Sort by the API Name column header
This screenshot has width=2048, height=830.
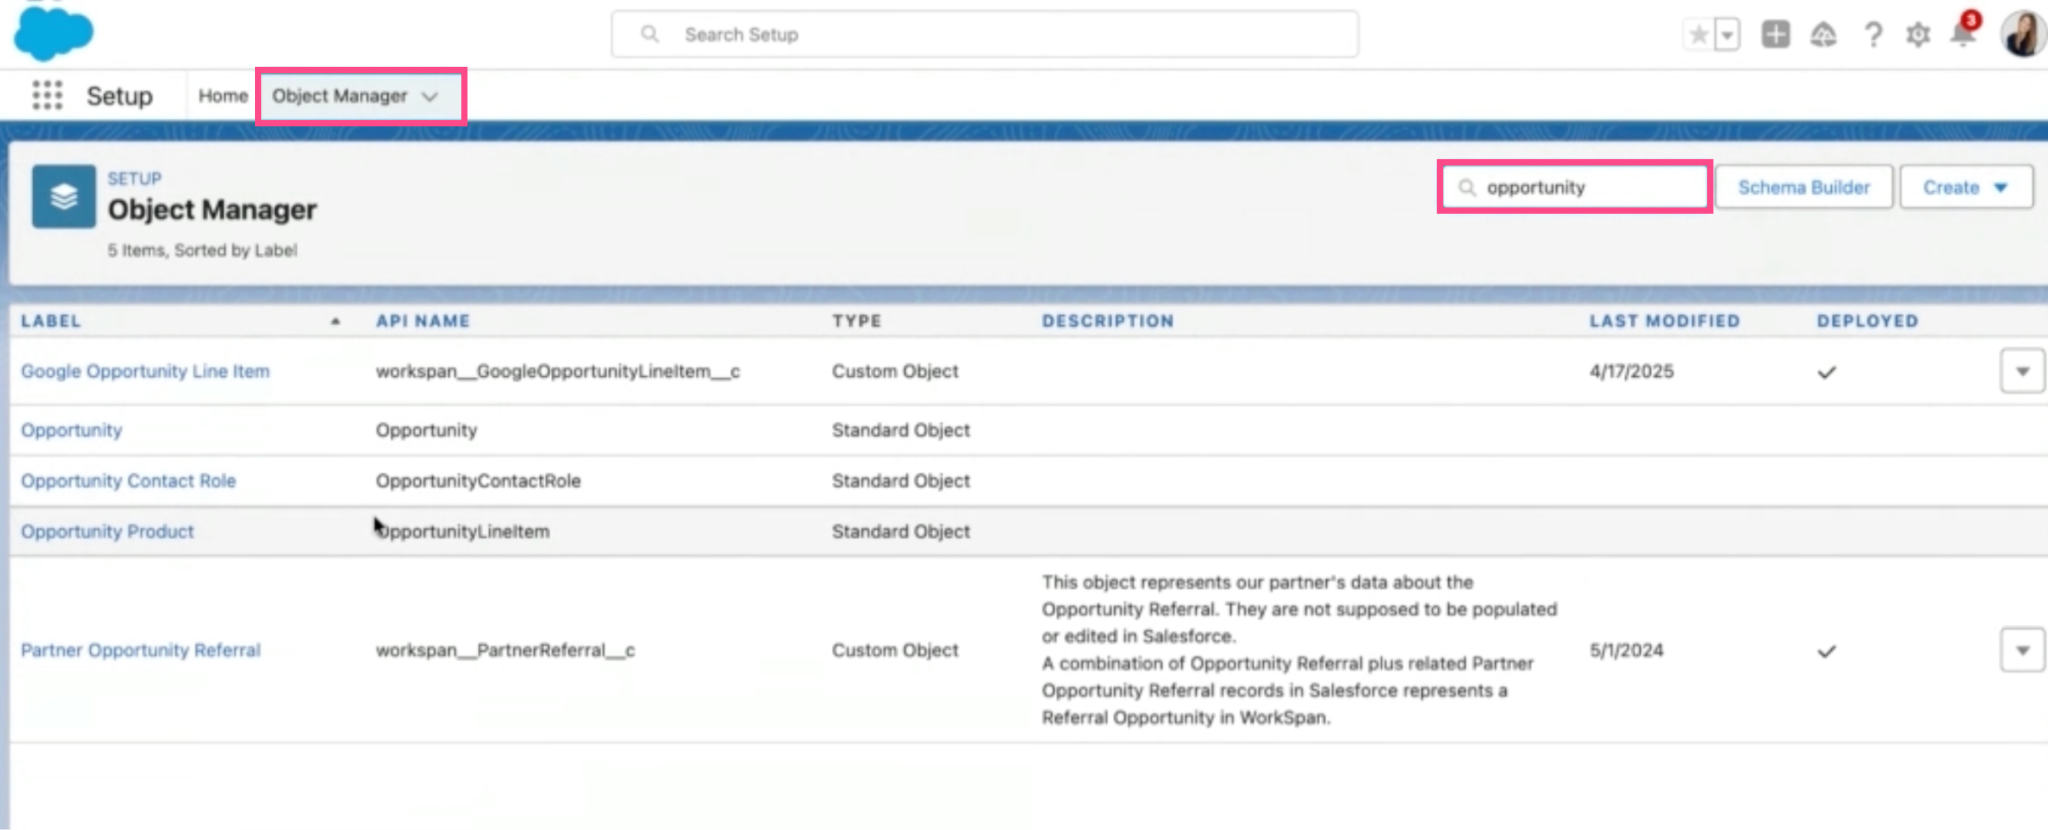click(x=423, y=321)
